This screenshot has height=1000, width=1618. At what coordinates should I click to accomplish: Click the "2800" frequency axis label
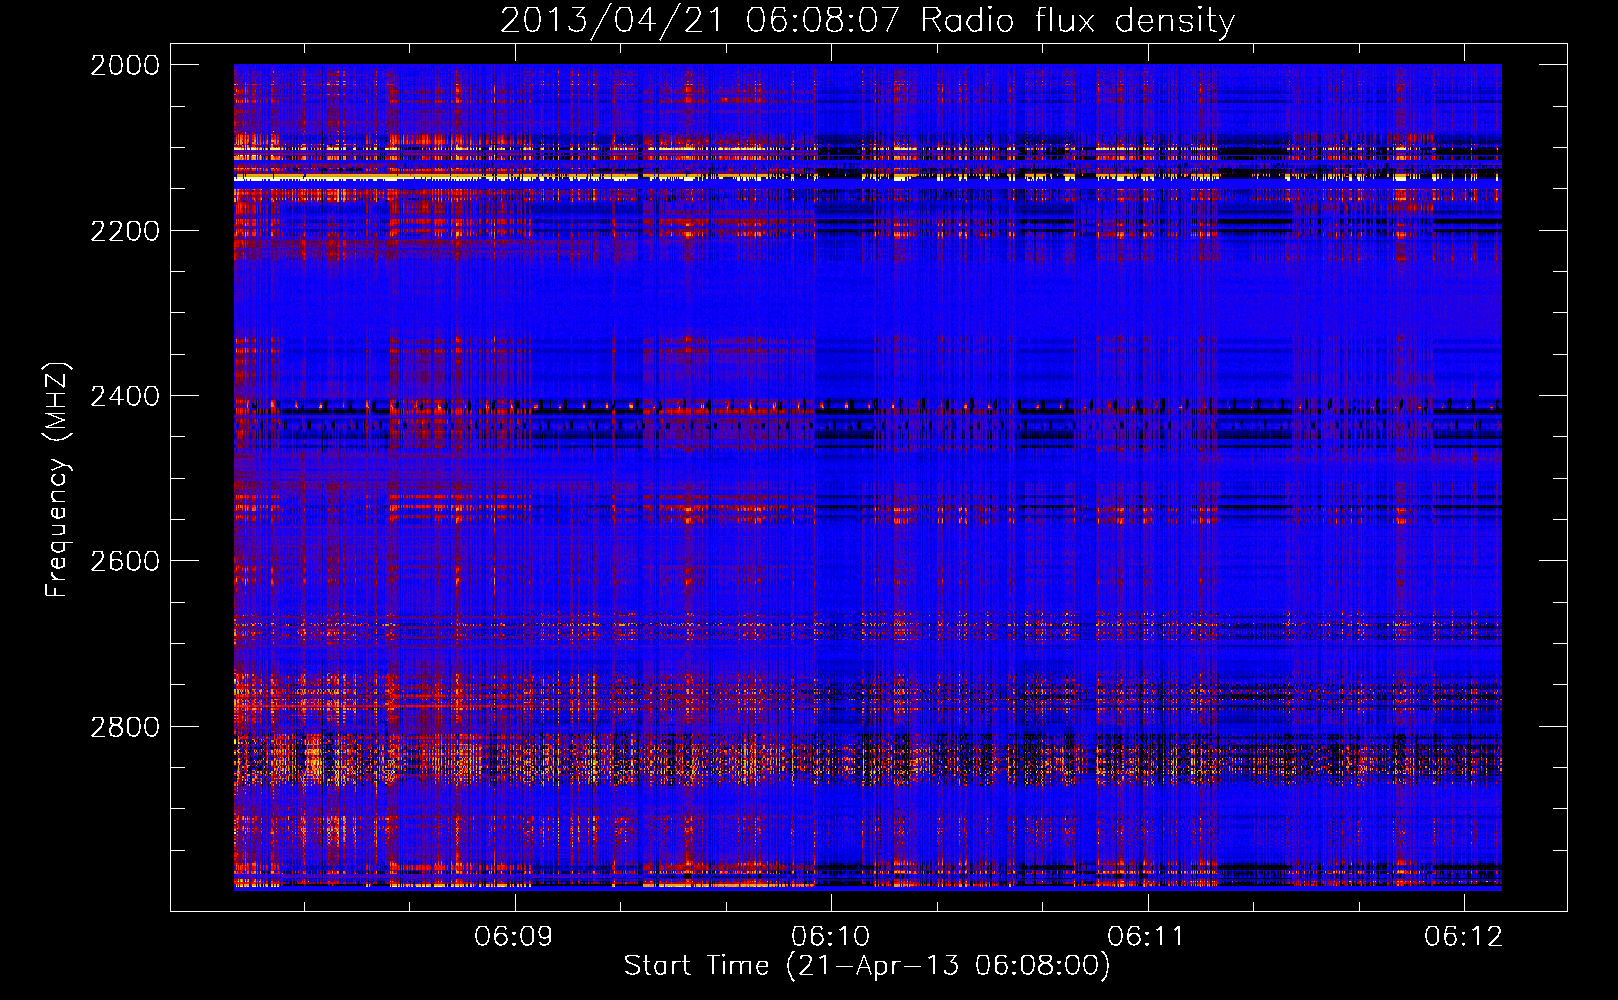125,726
